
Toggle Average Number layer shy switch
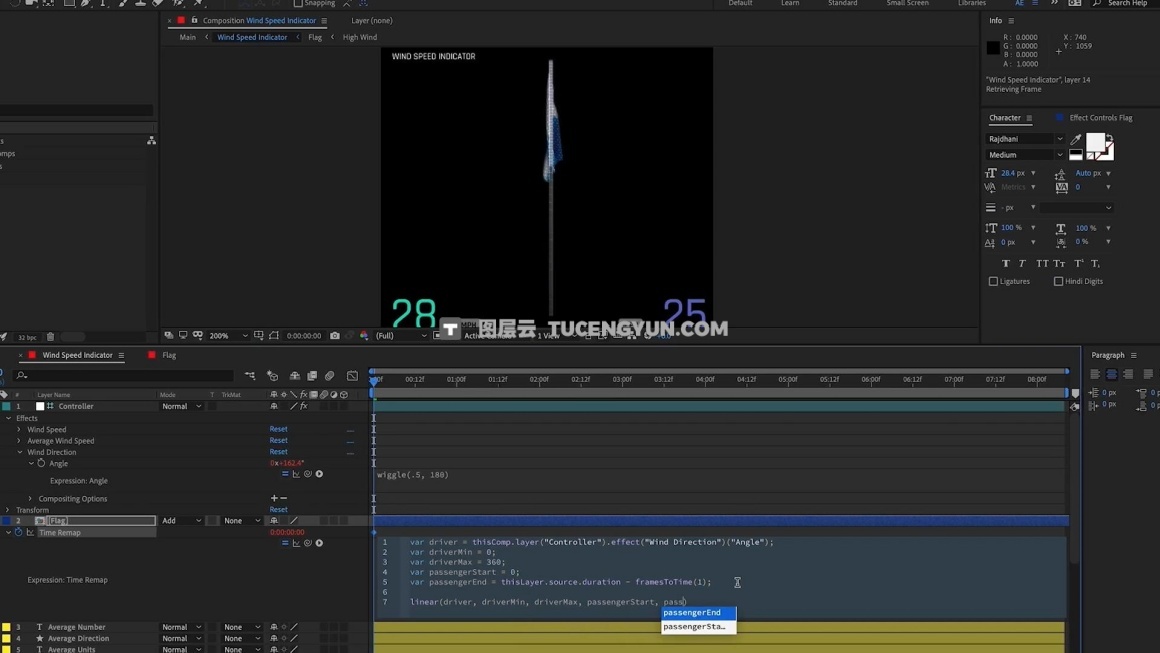pyautogui.click(x=274, y=627)
